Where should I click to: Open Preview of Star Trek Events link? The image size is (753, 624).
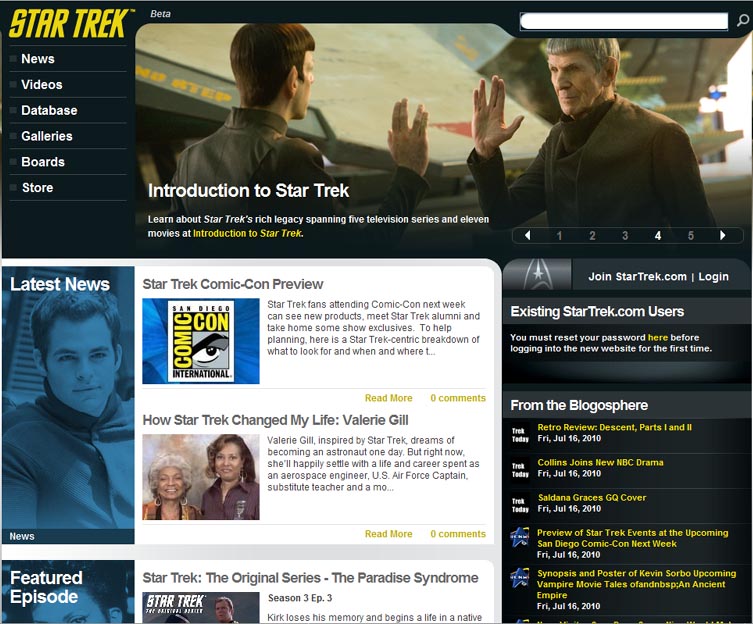point(632,538)
